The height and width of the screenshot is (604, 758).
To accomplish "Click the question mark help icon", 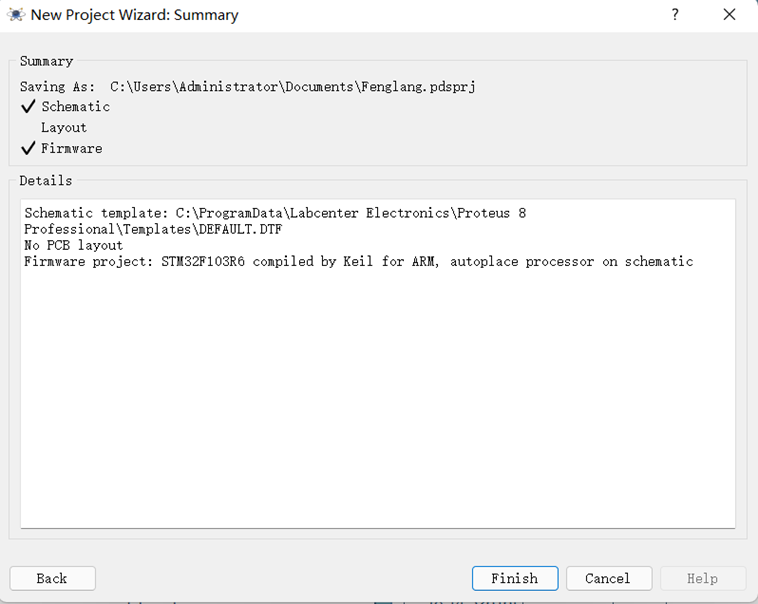I will [x=675, y=15].
